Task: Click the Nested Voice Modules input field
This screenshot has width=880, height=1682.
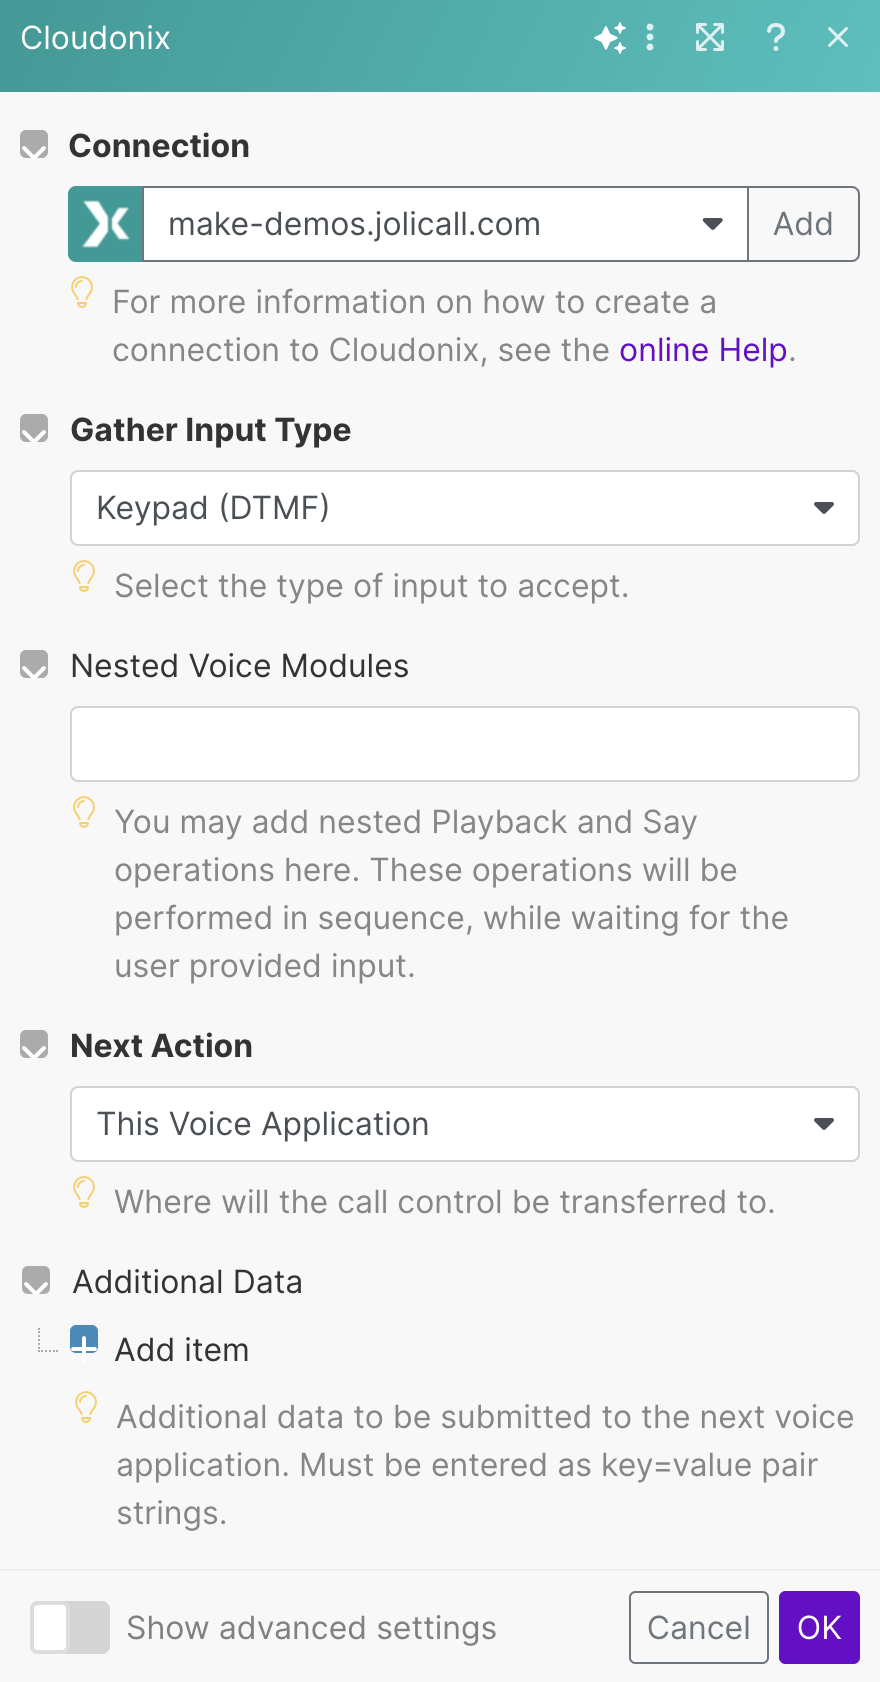Action: tap(465, 744)
